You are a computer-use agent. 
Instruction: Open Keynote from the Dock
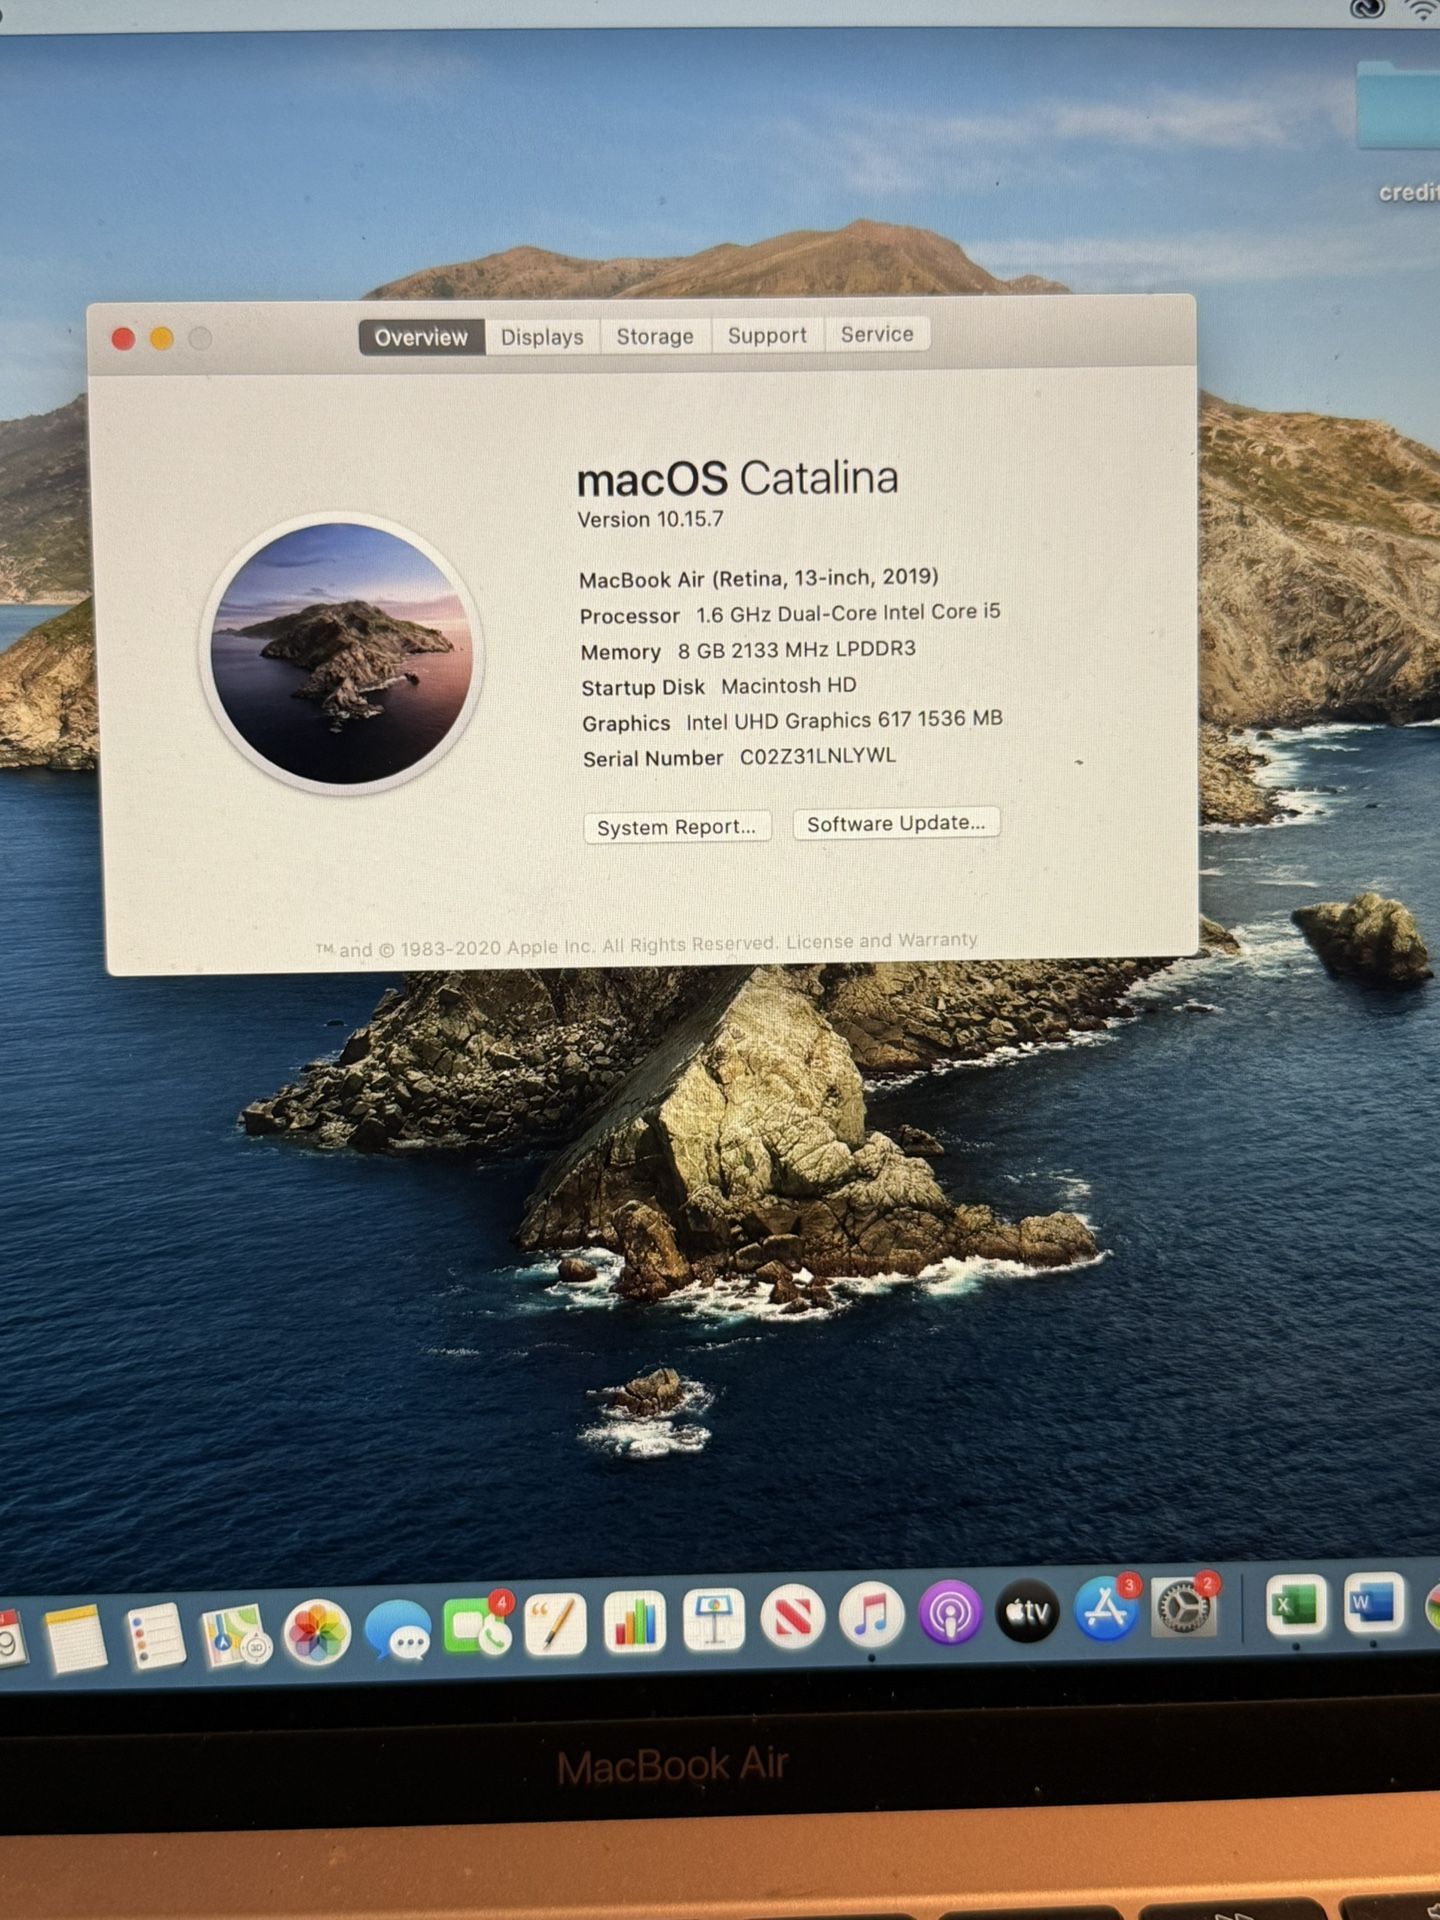(713, 1619)
